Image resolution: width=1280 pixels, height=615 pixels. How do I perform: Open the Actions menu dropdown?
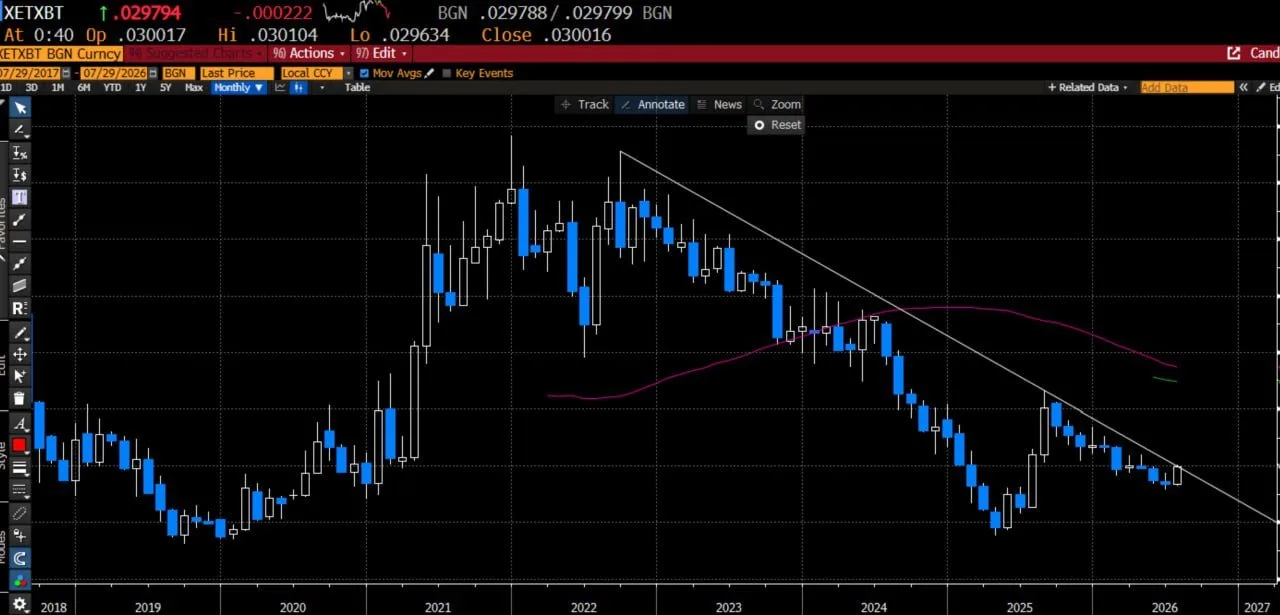(310, 53)
